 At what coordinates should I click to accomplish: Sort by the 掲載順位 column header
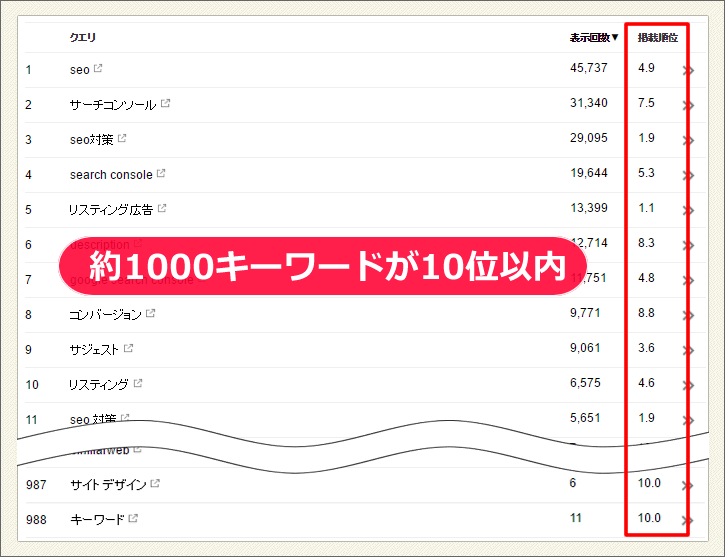(x=657, y=37)
